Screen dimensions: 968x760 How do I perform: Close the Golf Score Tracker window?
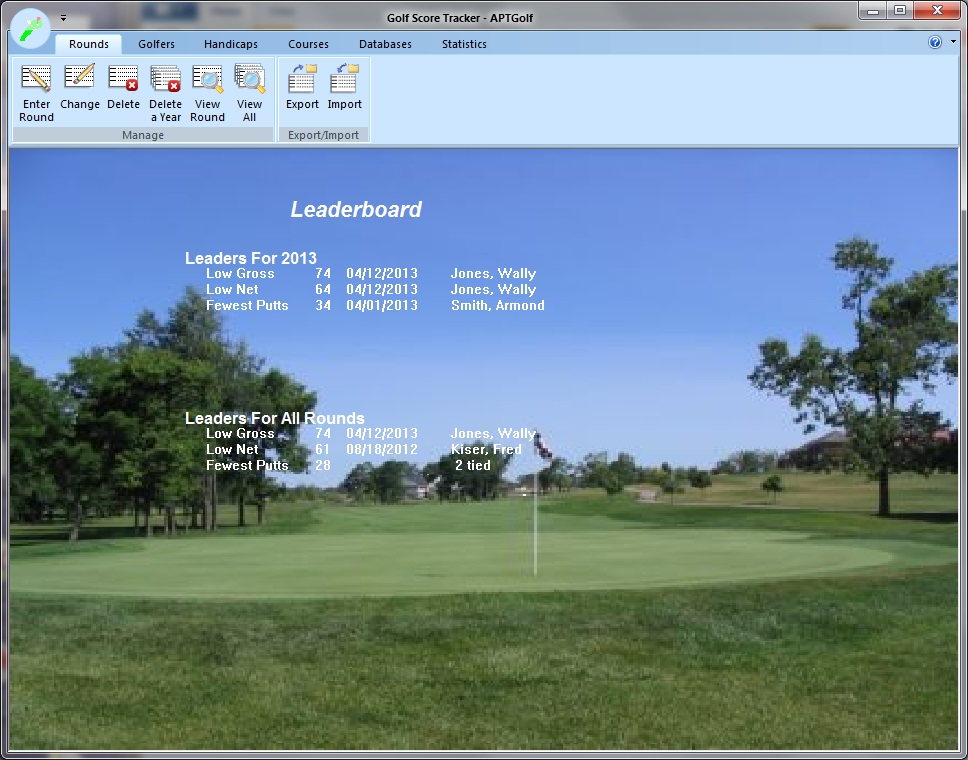937,11
